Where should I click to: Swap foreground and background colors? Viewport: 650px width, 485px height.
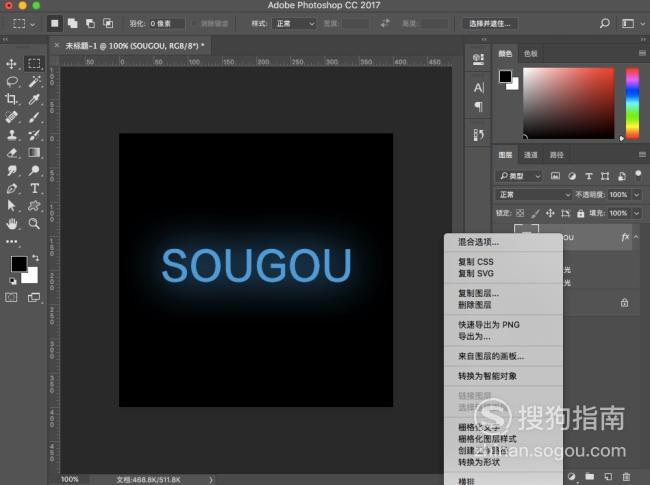pos(35,258)
